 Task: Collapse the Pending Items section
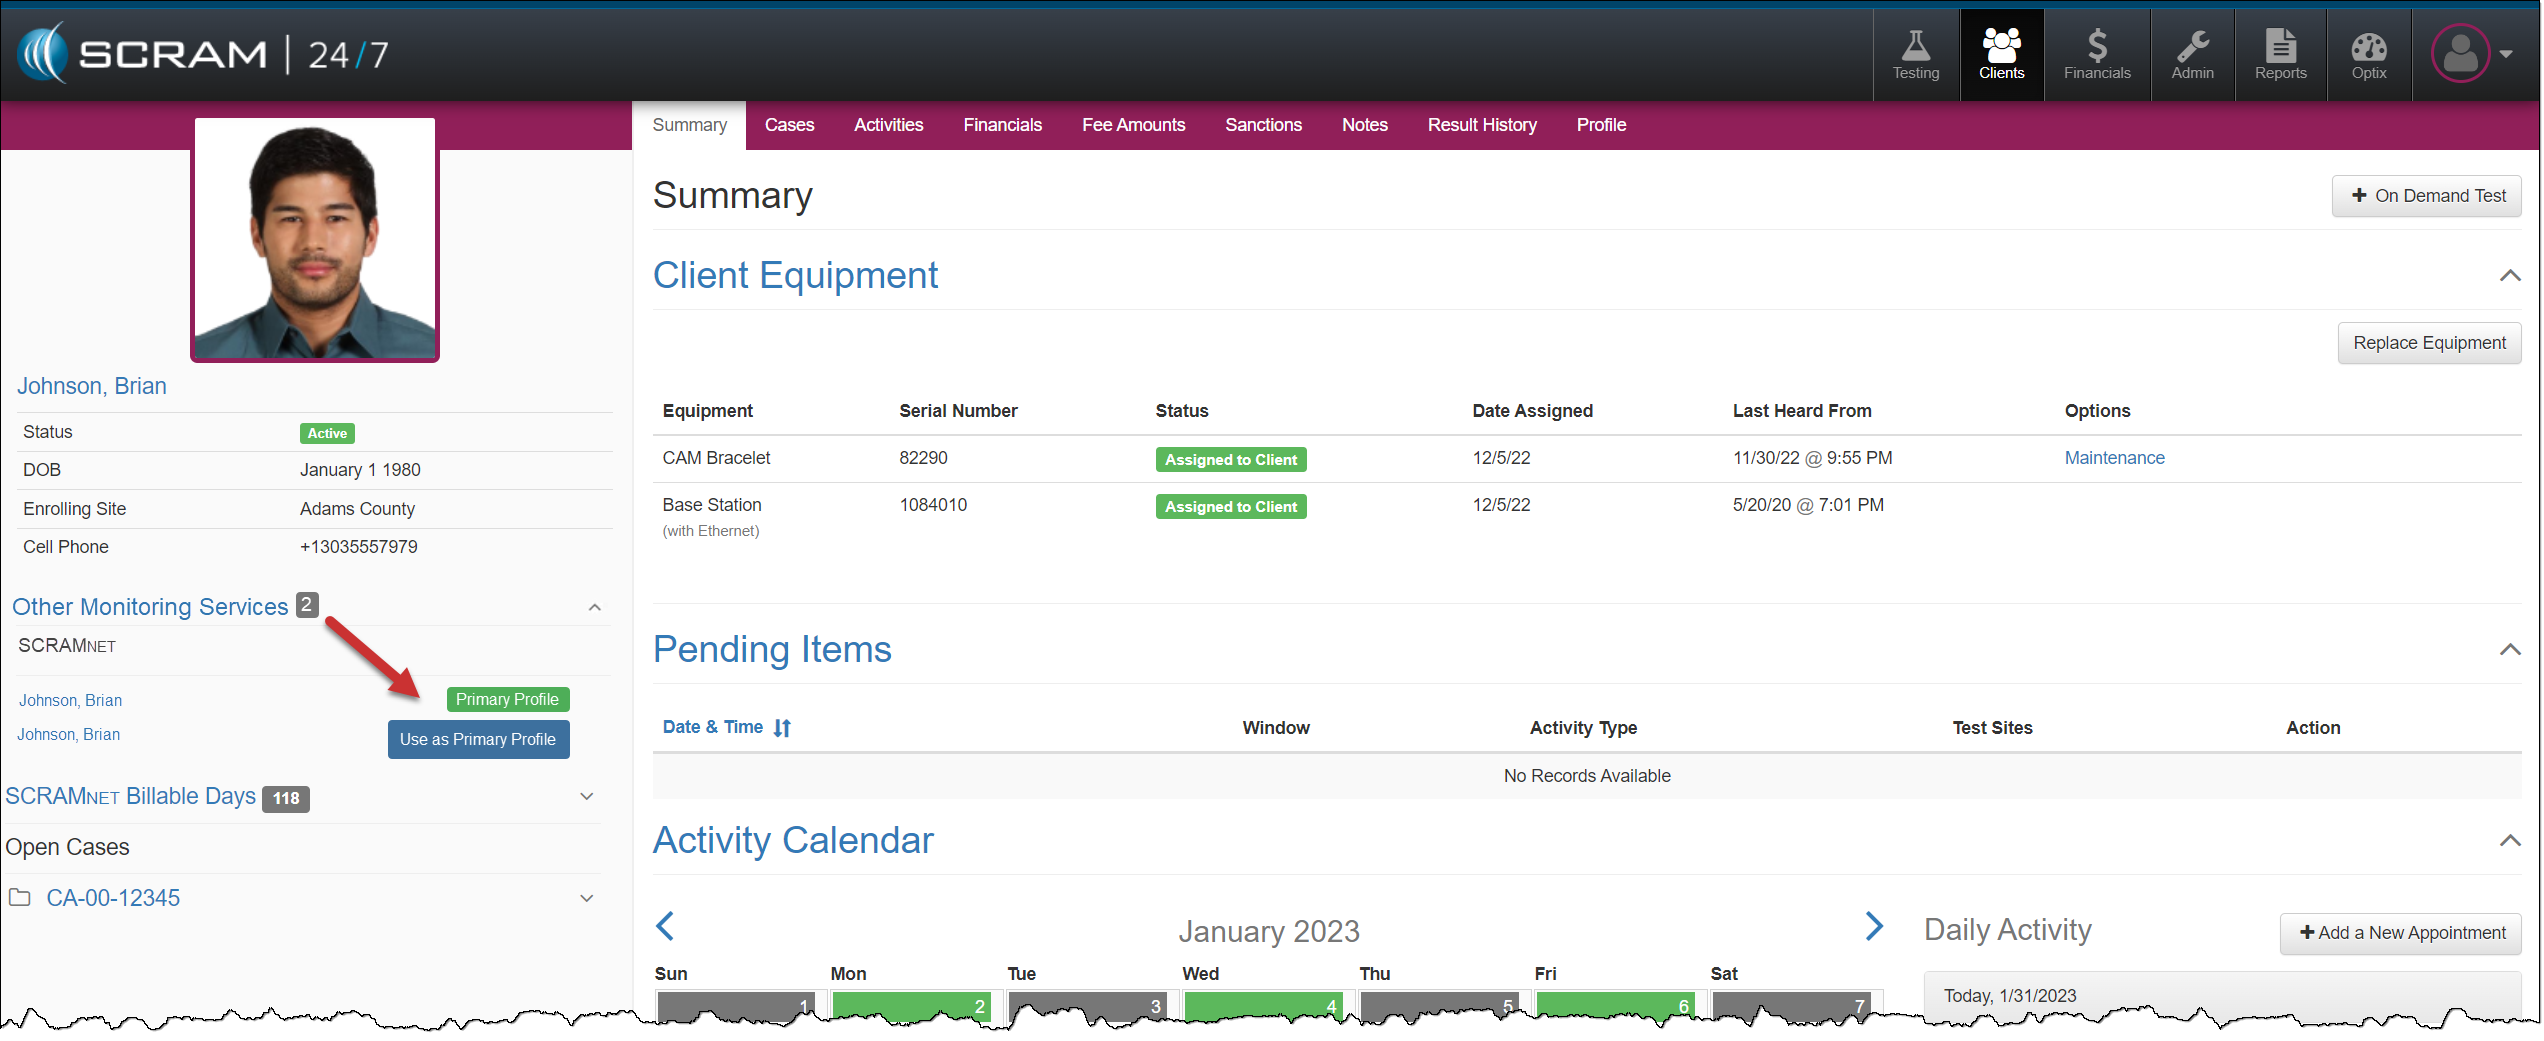pos(2509,650)
